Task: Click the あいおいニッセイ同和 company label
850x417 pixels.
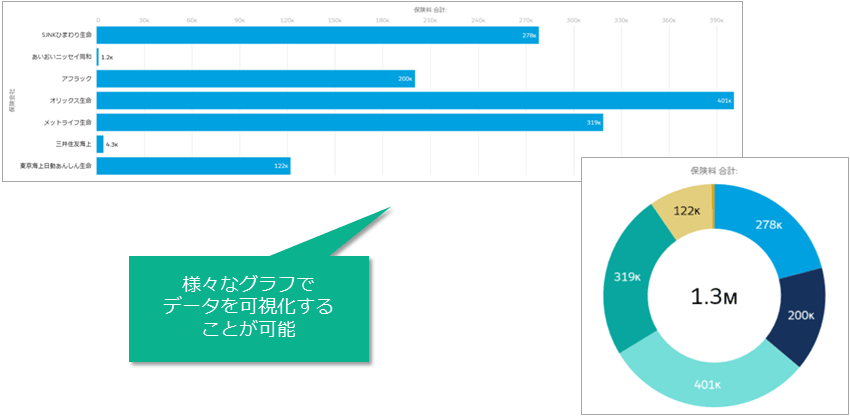Action: (x=62, y=57)
